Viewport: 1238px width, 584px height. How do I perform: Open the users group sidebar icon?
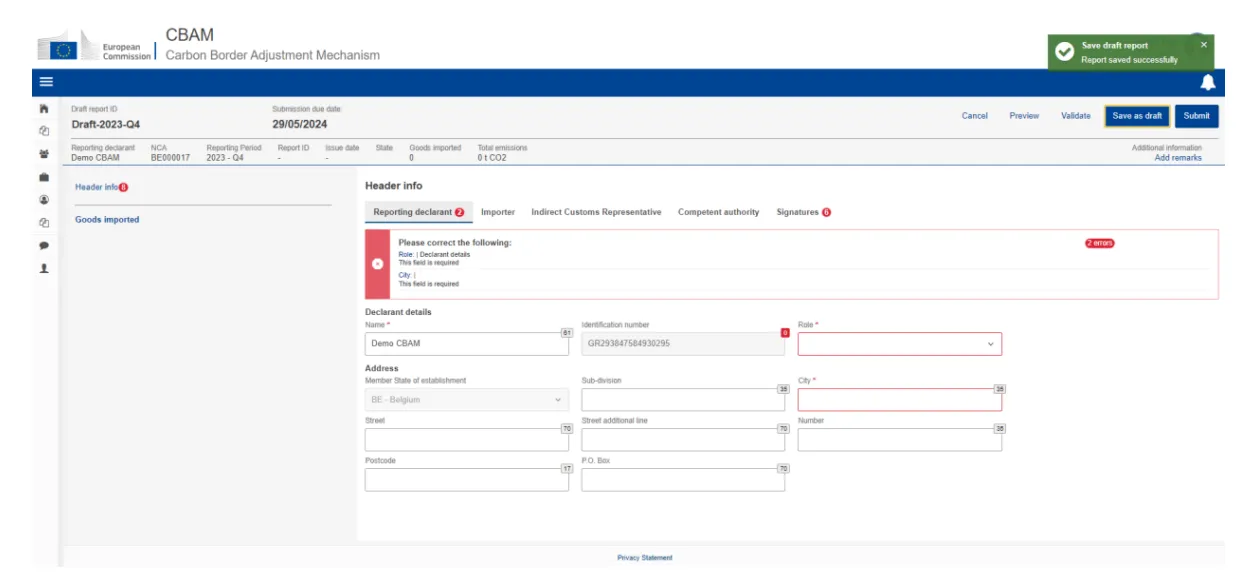pos(44,154)
